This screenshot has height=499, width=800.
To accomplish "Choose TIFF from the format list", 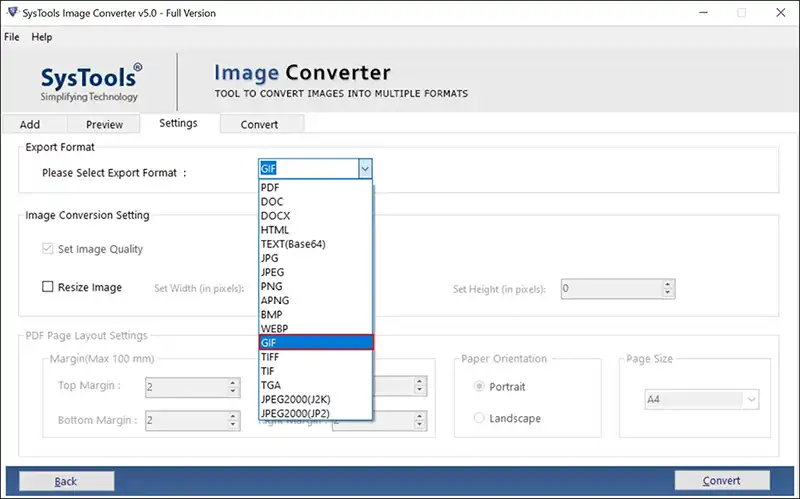I will point(315,357).
